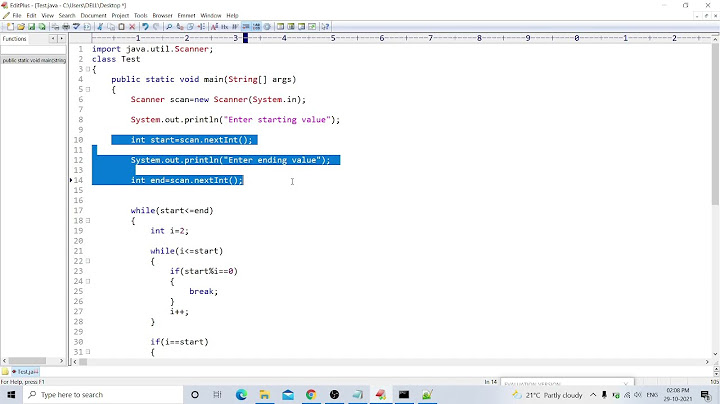
Task: Click the Task View taskbar icon
Action: pos(217,395)
